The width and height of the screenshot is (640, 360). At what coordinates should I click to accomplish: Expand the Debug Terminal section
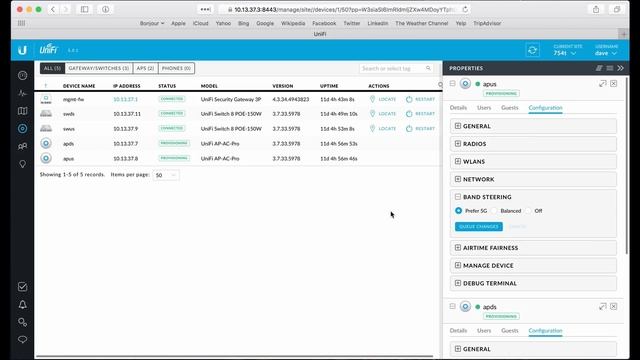coord(533,283)
